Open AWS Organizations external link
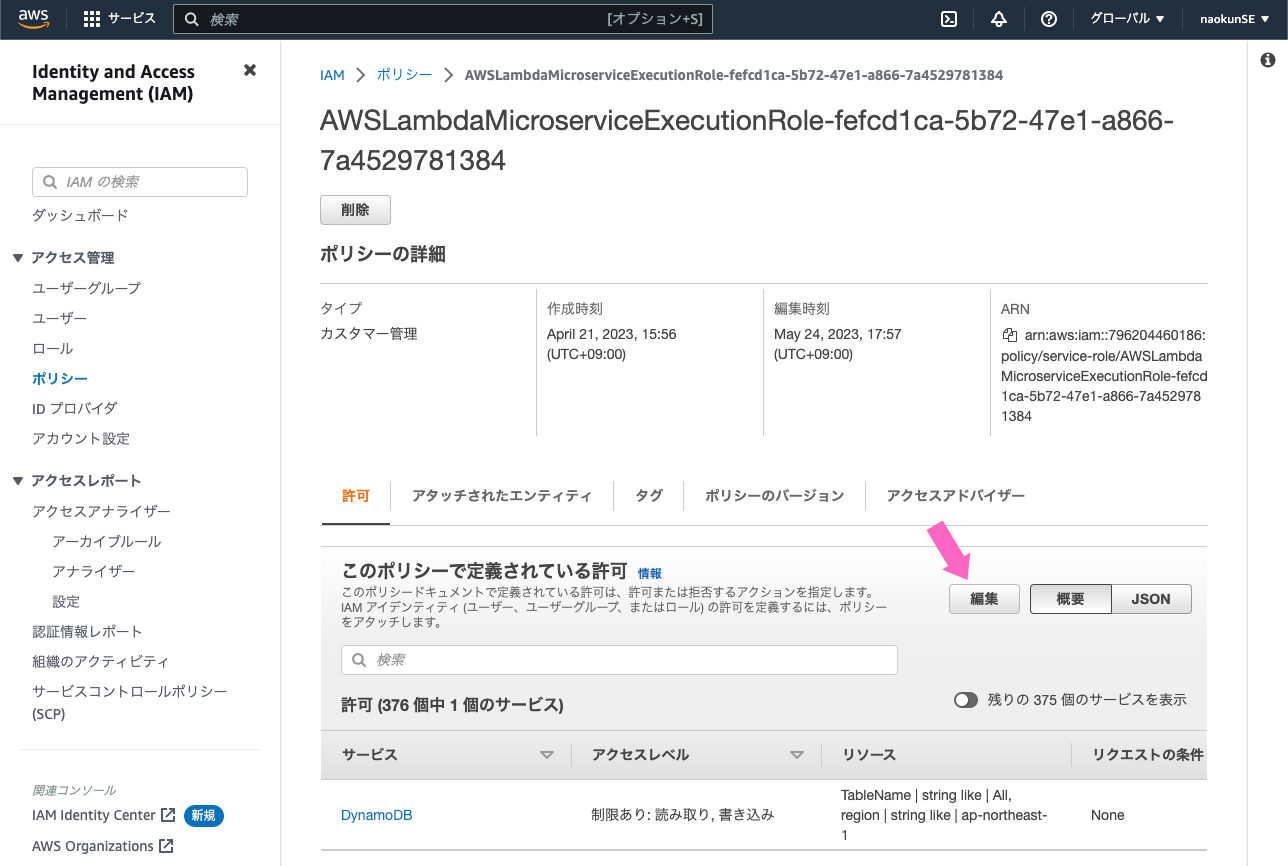1288x866 pixels. click(103, 846)
